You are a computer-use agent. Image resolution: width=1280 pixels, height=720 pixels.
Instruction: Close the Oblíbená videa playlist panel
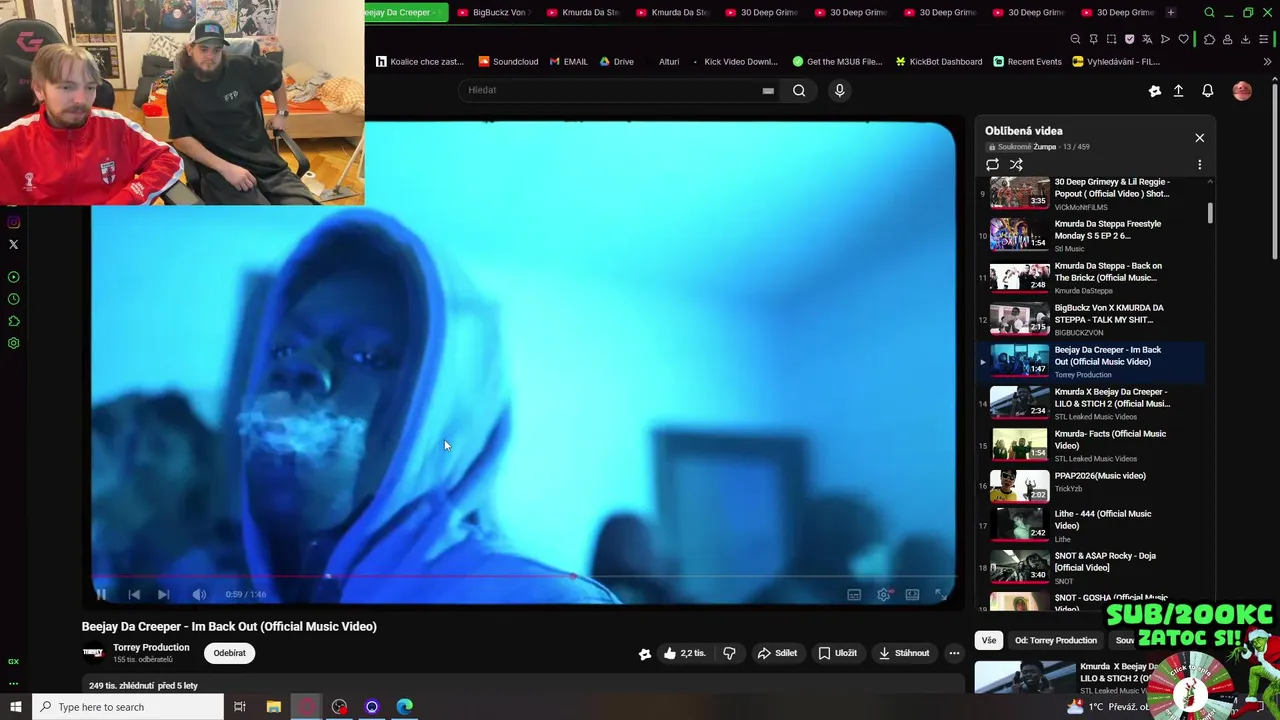(1199, 138)
